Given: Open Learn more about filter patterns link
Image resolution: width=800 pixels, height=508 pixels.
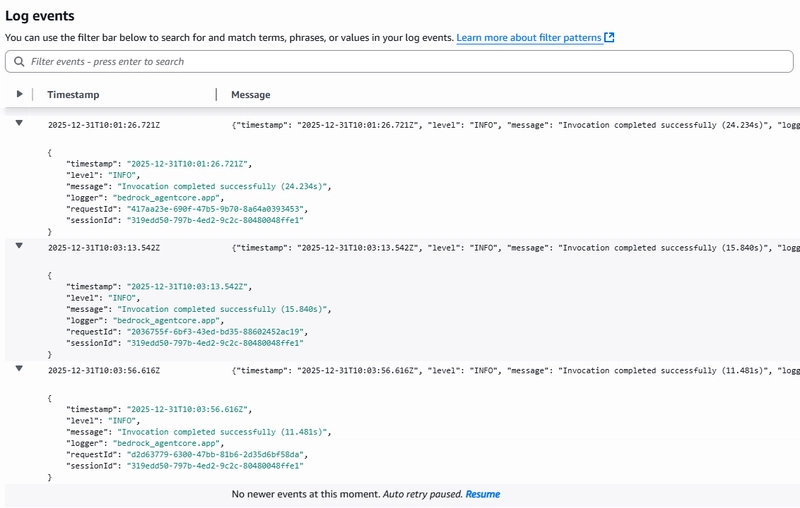Looking at the screenshot, I should [529, 38].
